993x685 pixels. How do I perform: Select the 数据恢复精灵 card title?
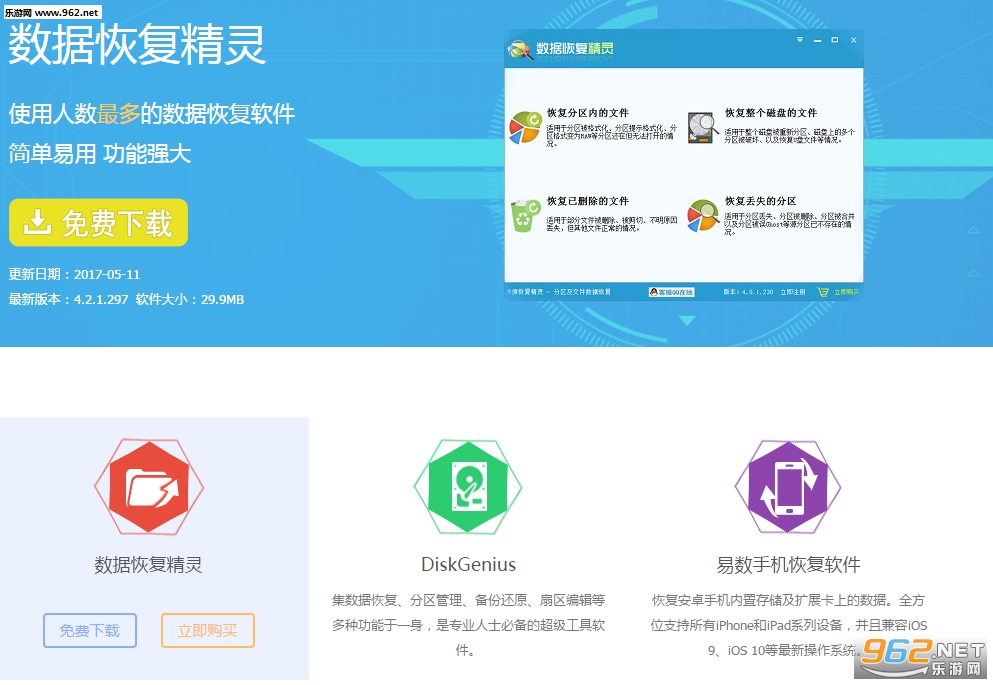[149, 564]
